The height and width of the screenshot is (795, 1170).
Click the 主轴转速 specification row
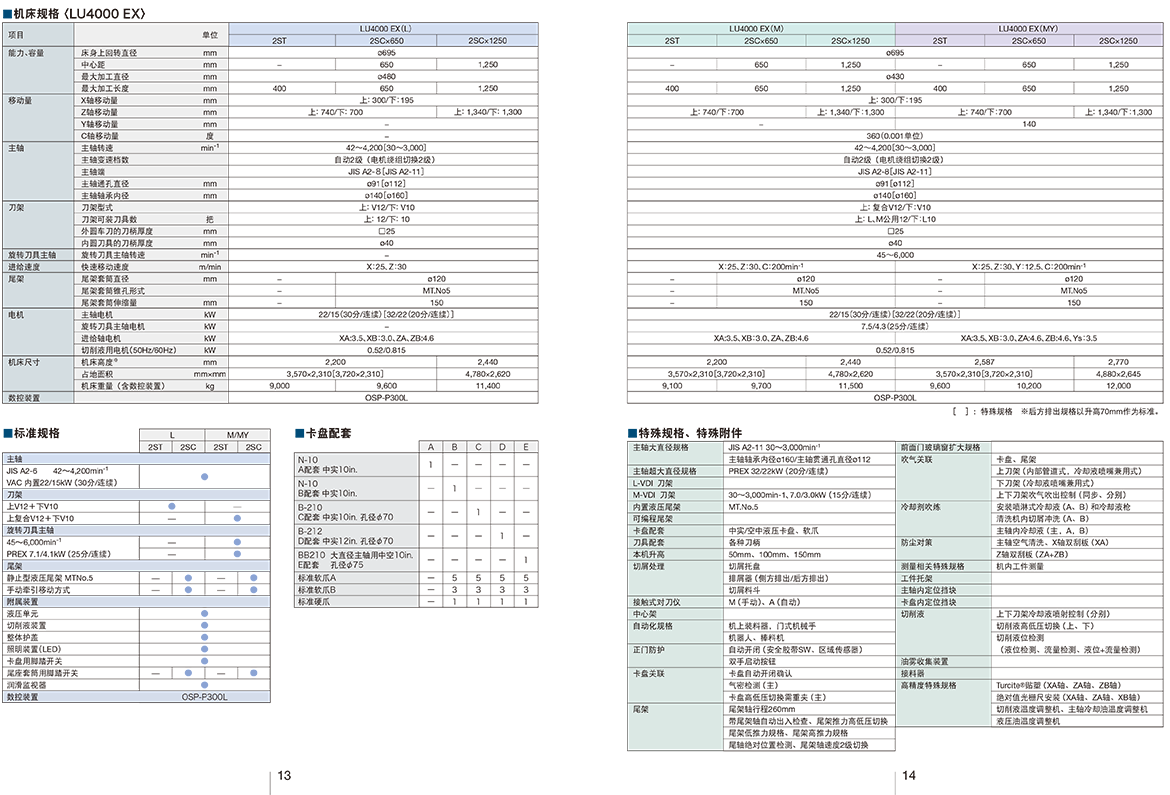(x=150, y=148)
